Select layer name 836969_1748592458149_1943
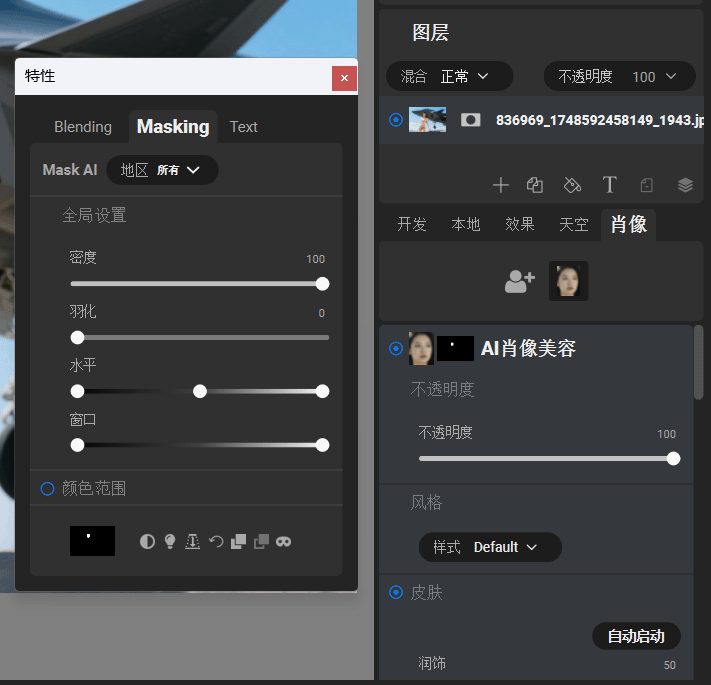The width and height of the screenshot is (711, 685). [x=599, y=120]
